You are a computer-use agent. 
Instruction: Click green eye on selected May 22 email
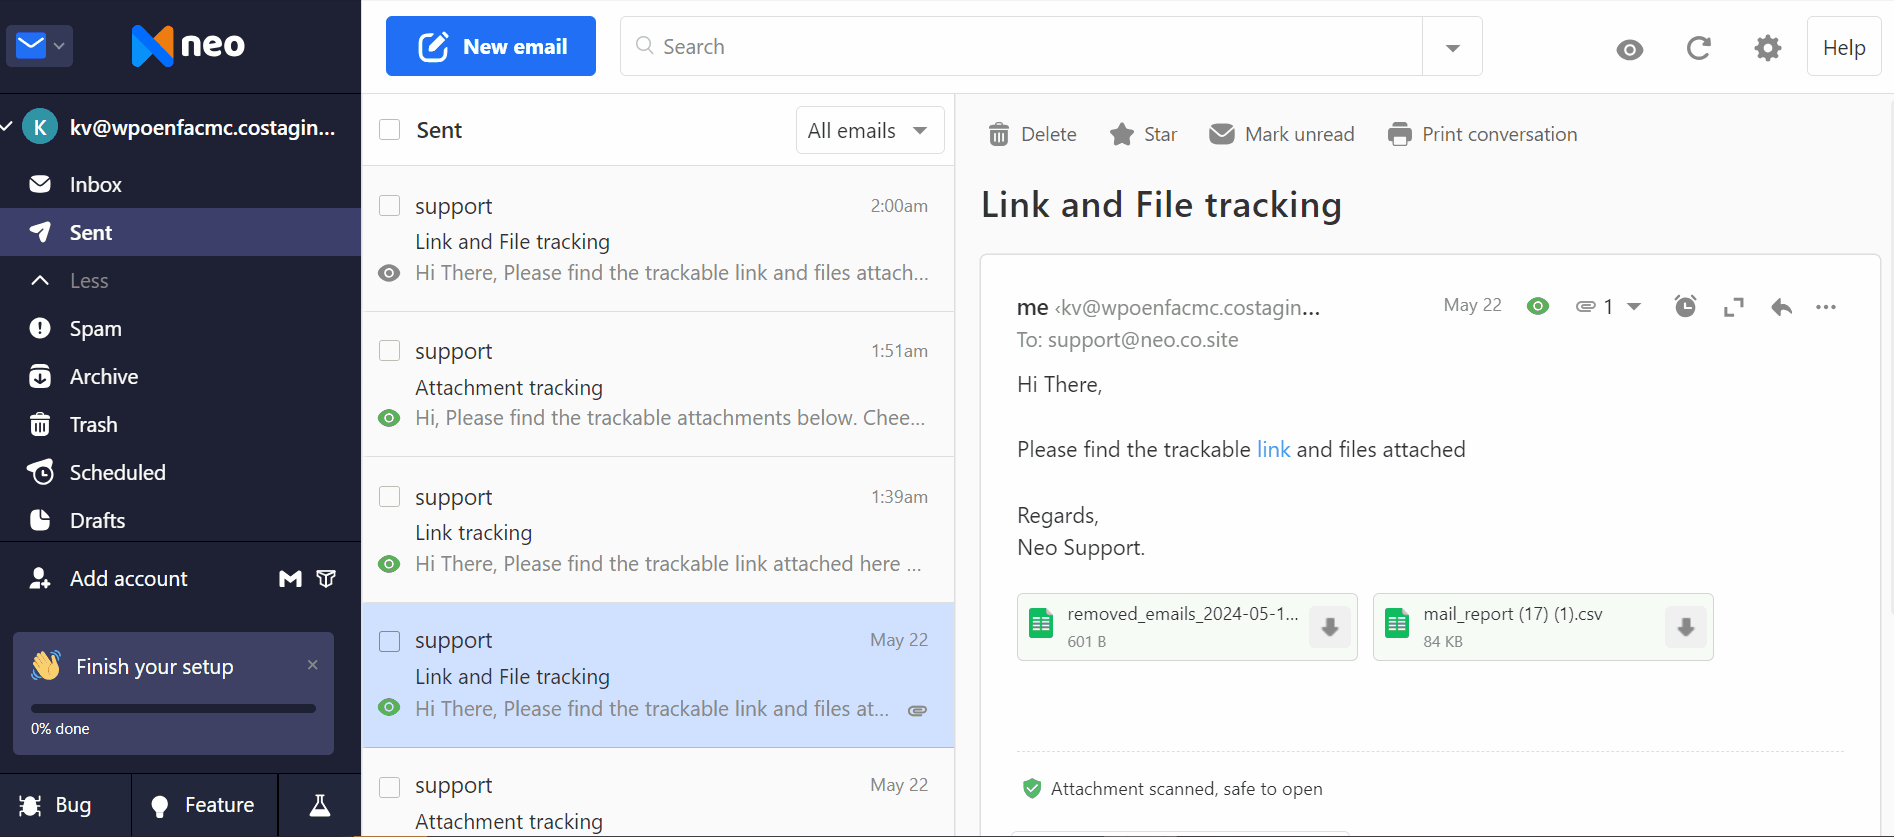click(x=389, y=708)
